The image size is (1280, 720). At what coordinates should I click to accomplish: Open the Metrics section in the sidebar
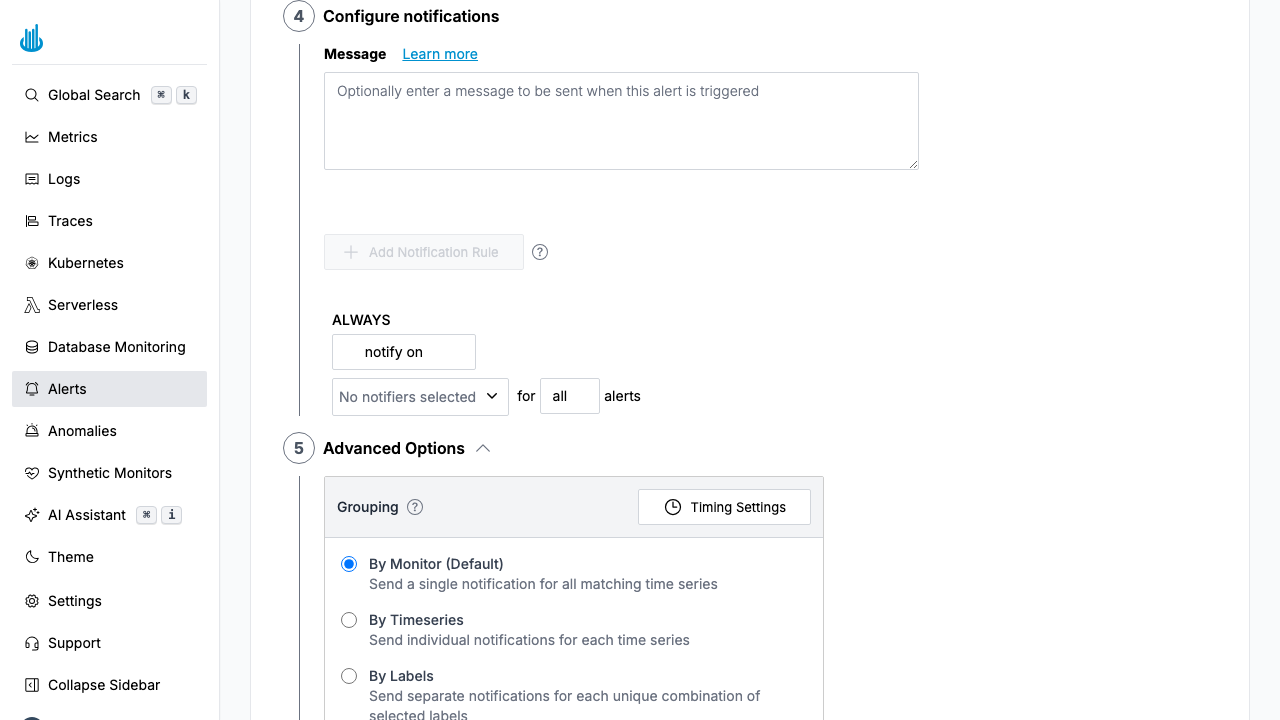tap(72, 137)
